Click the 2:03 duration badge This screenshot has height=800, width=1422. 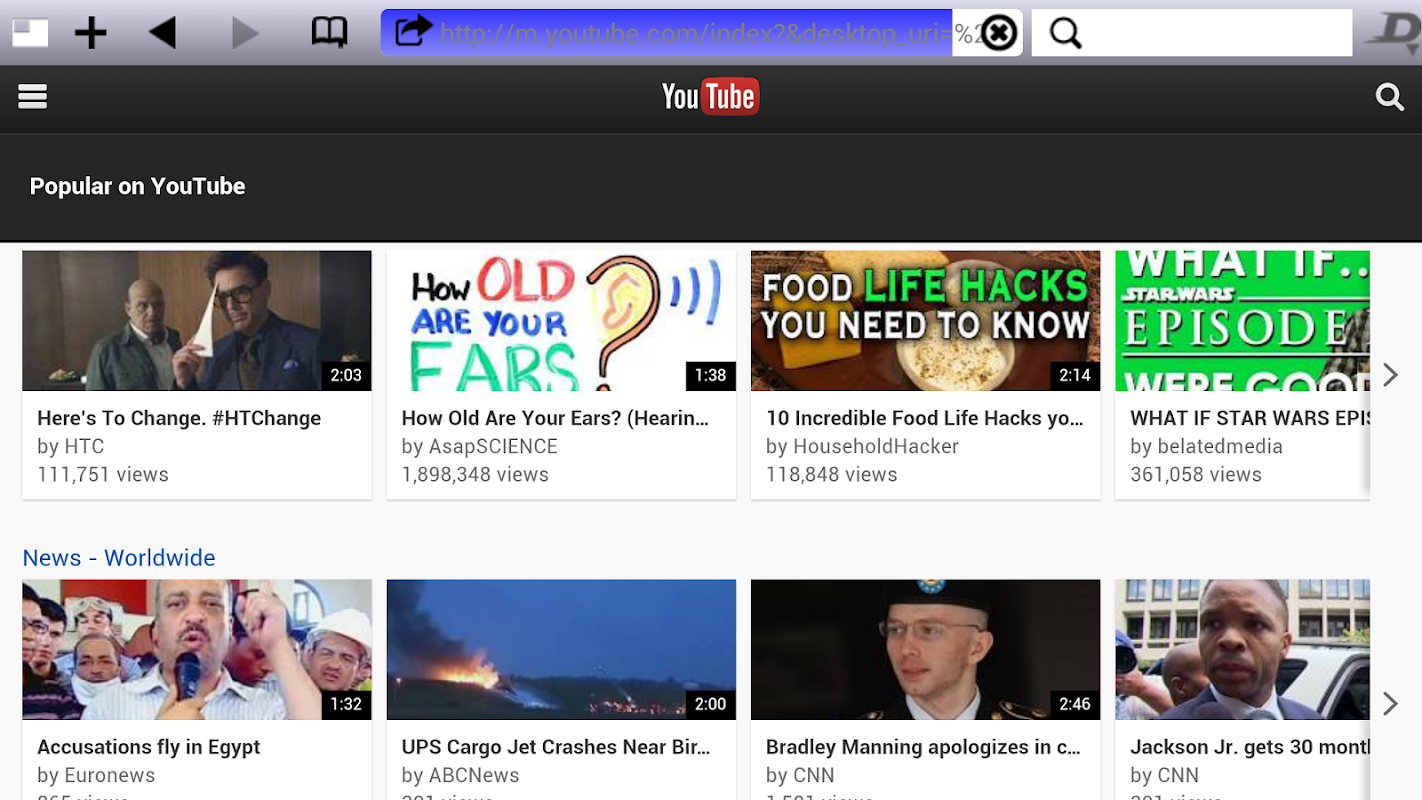coord(346,375)
